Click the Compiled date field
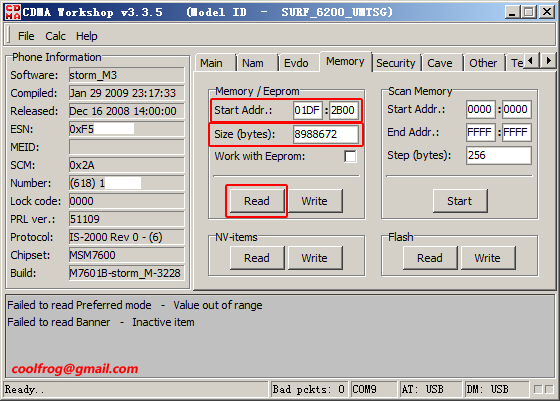The height and width of the screenshot is (401, 560). click(x=126, y=93)
